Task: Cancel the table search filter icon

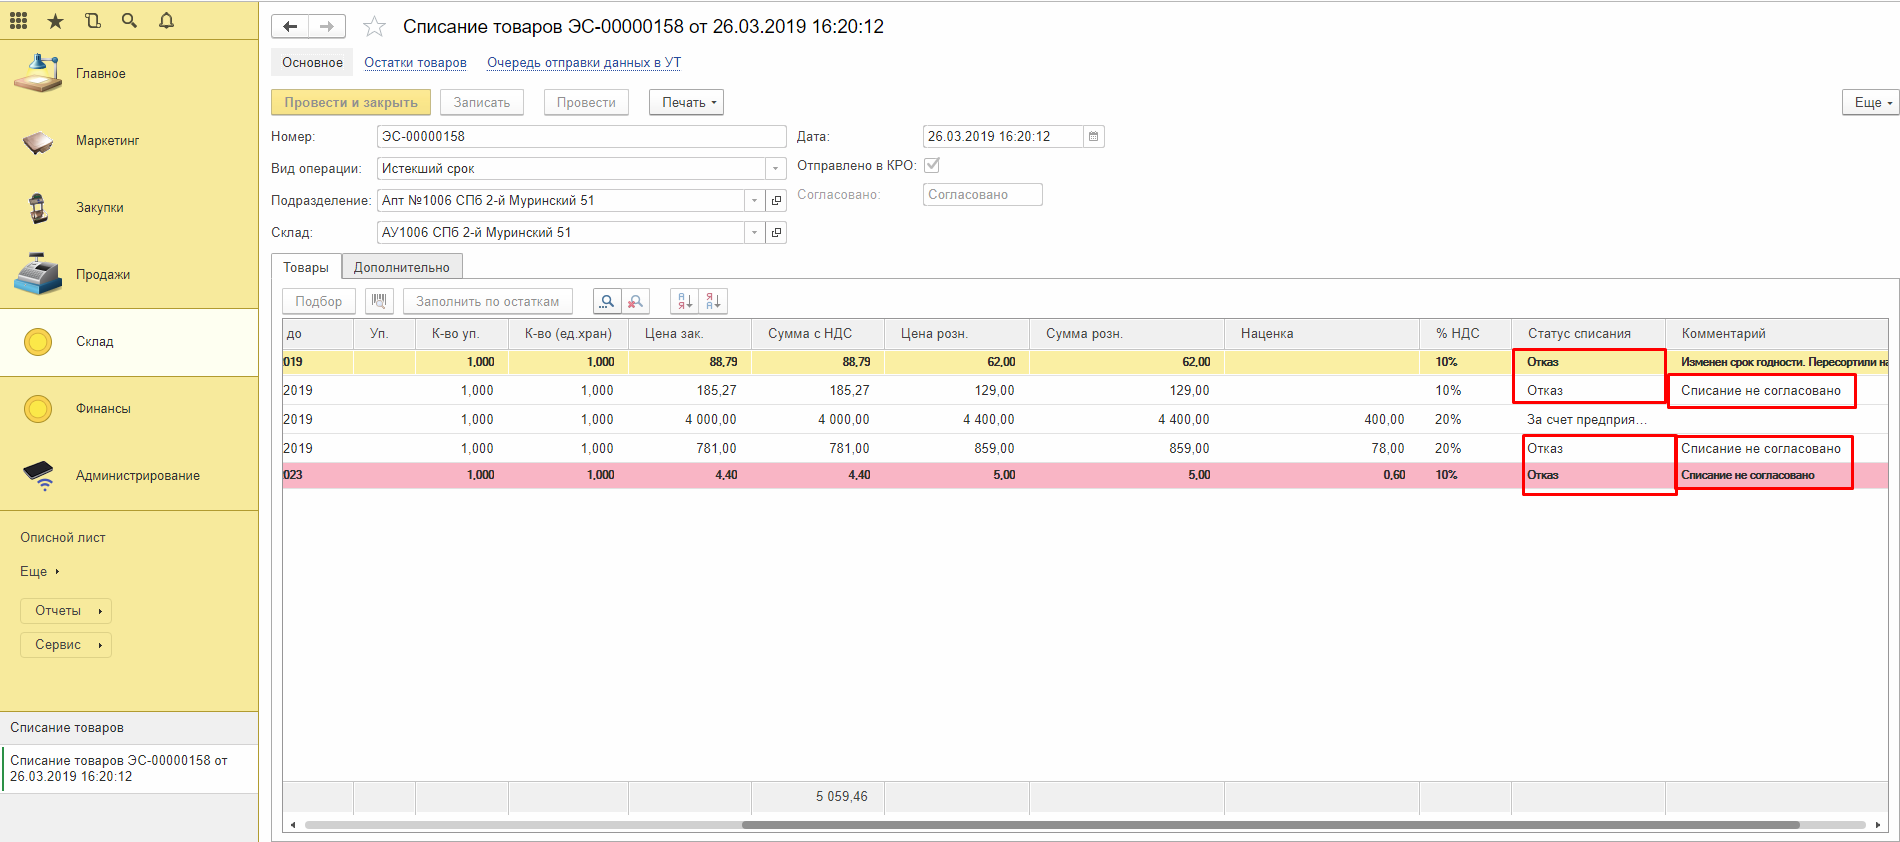Action: [x=635, y=301]
